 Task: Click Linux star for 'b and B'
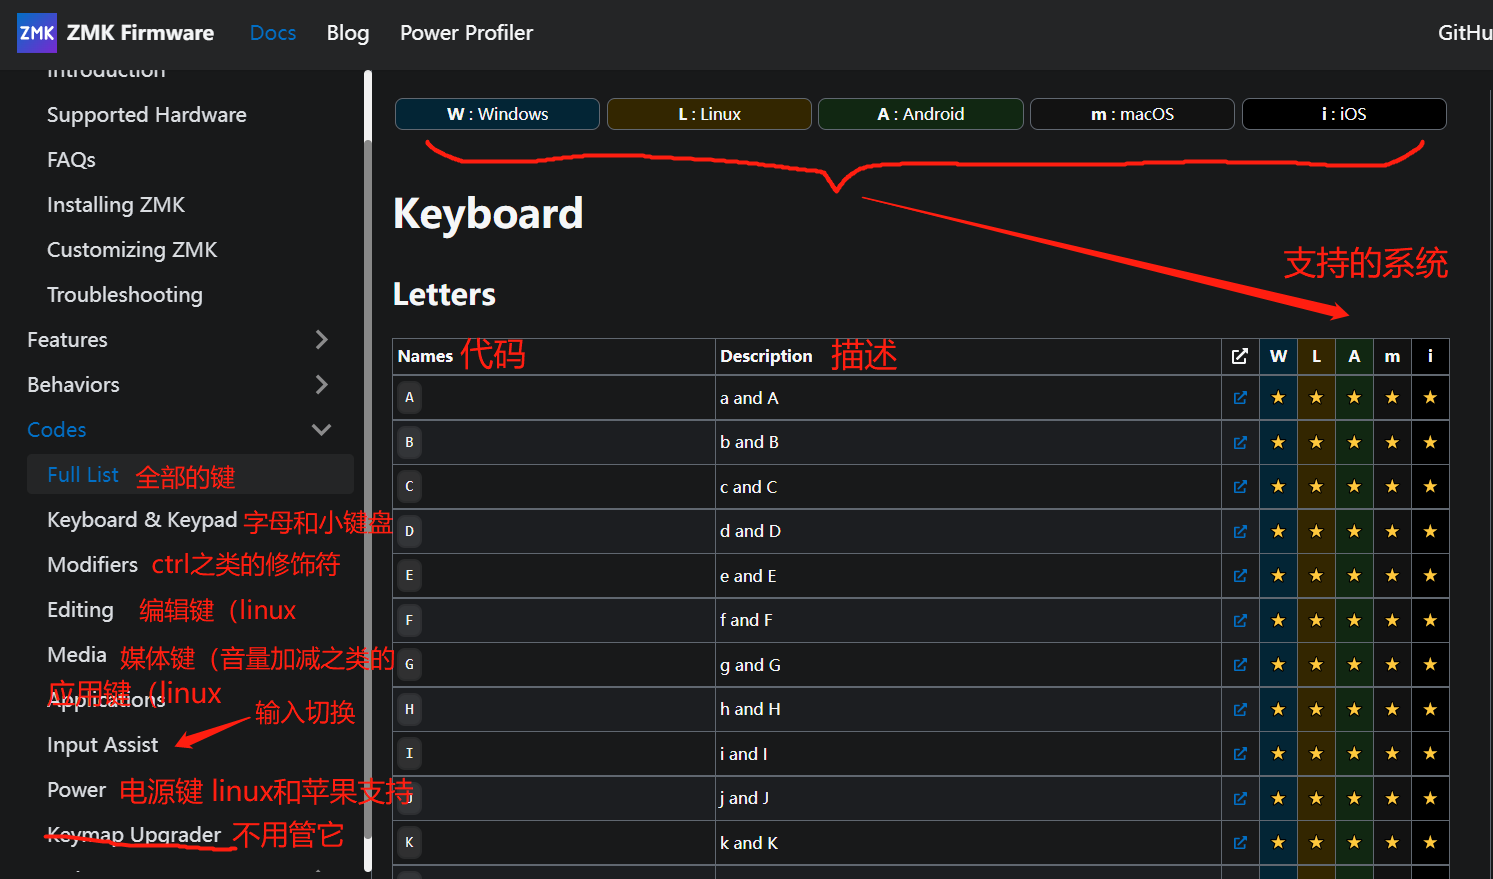[x=1316, y=442]
